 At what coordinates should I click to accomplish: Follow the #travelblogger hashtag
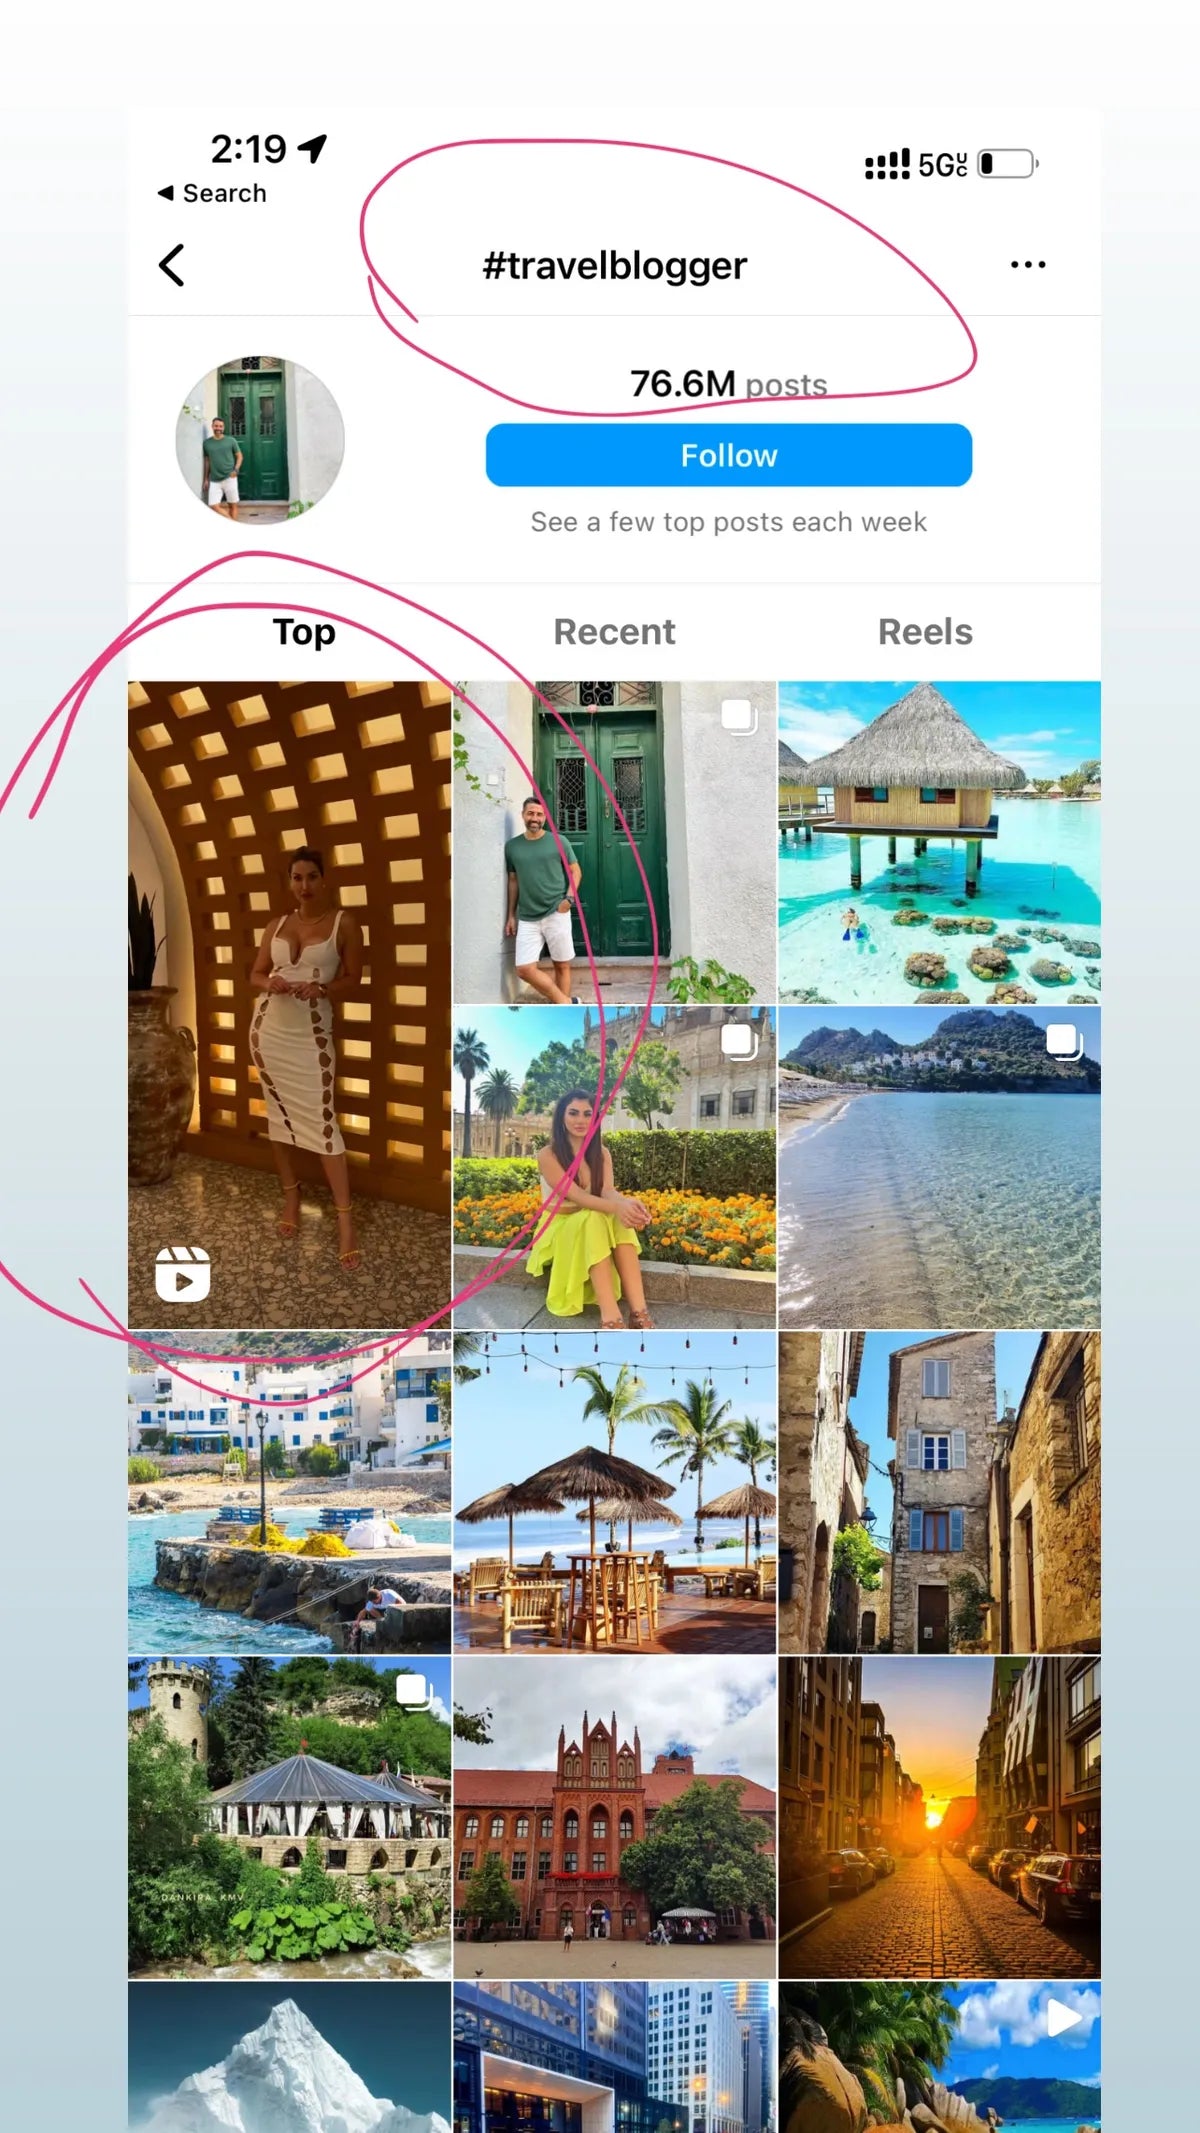click(729, 455)
